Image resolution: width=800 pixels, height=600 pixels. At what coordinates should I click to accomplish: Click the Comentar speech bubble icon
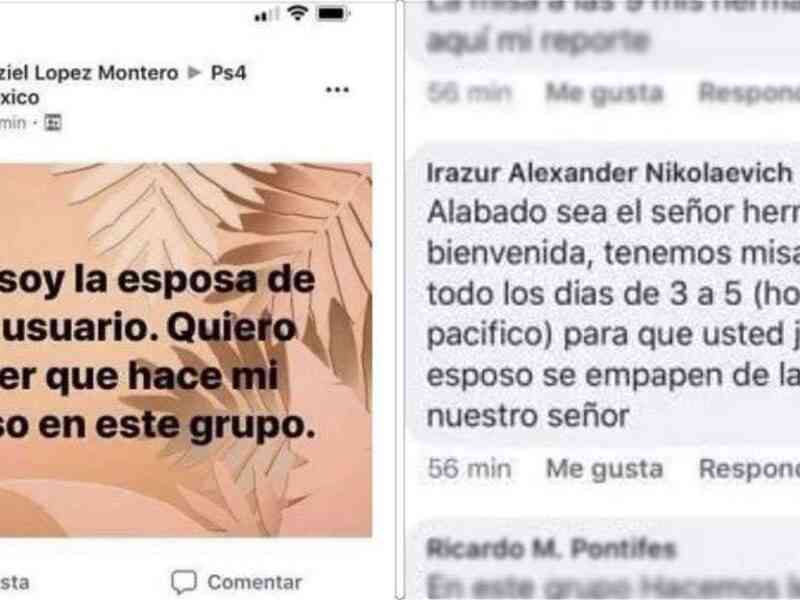point(184,582)
